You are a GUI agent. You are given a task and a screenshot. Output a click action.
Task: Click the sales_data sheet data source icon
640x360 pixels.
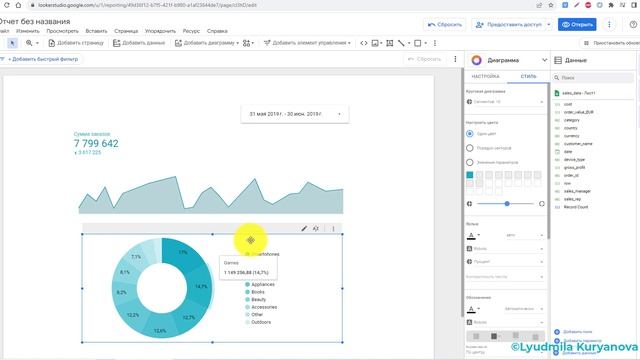(x=557, y=93)
